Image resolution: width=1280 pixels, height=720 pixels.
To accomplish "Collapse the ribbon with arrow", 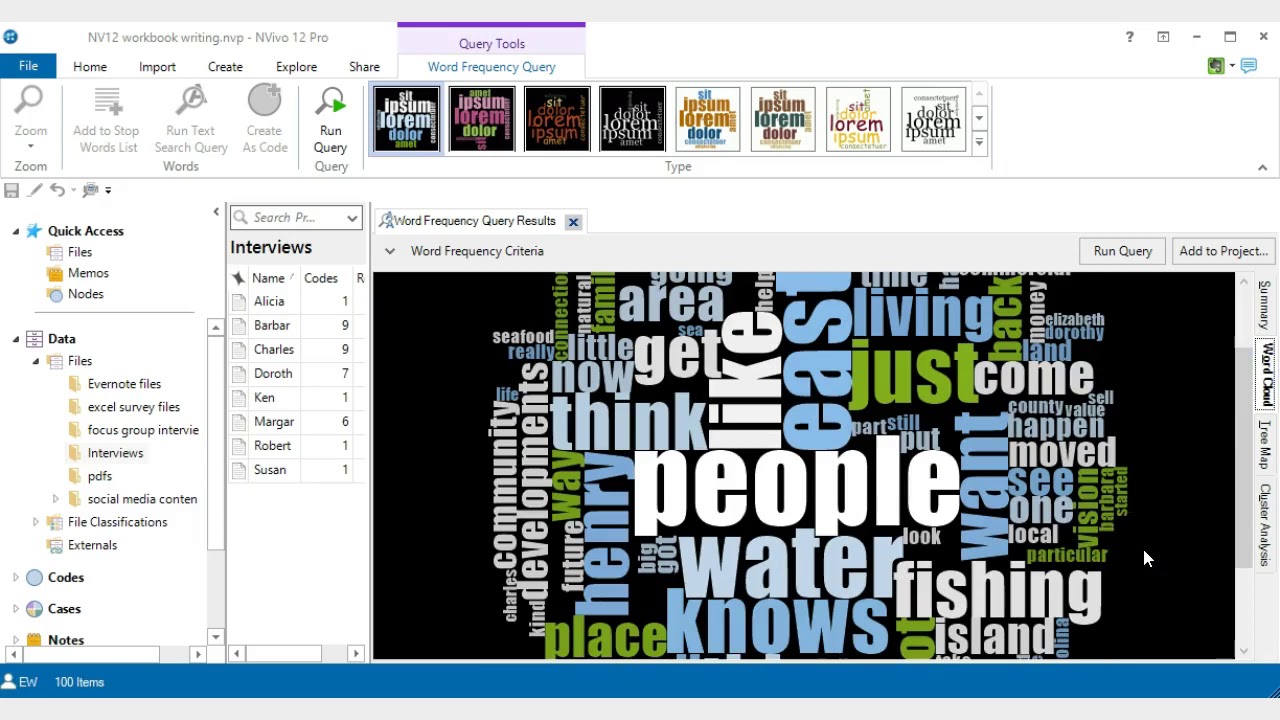I will [1262, 167].
